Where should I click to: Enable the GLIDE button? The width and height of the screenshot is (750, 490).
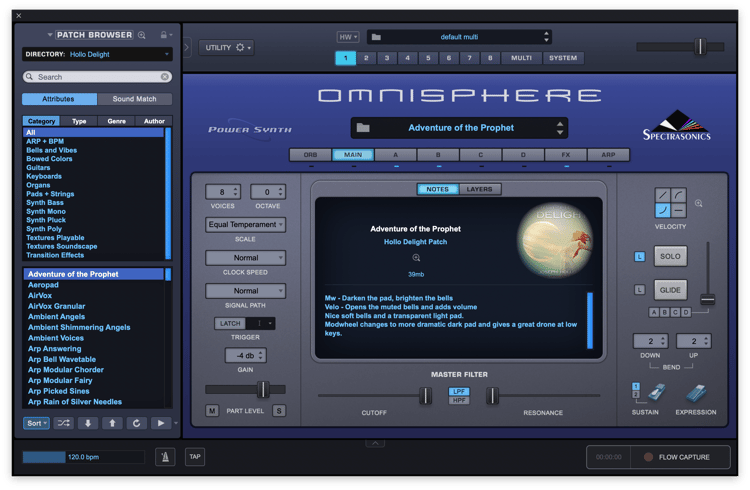pos(670,290)
